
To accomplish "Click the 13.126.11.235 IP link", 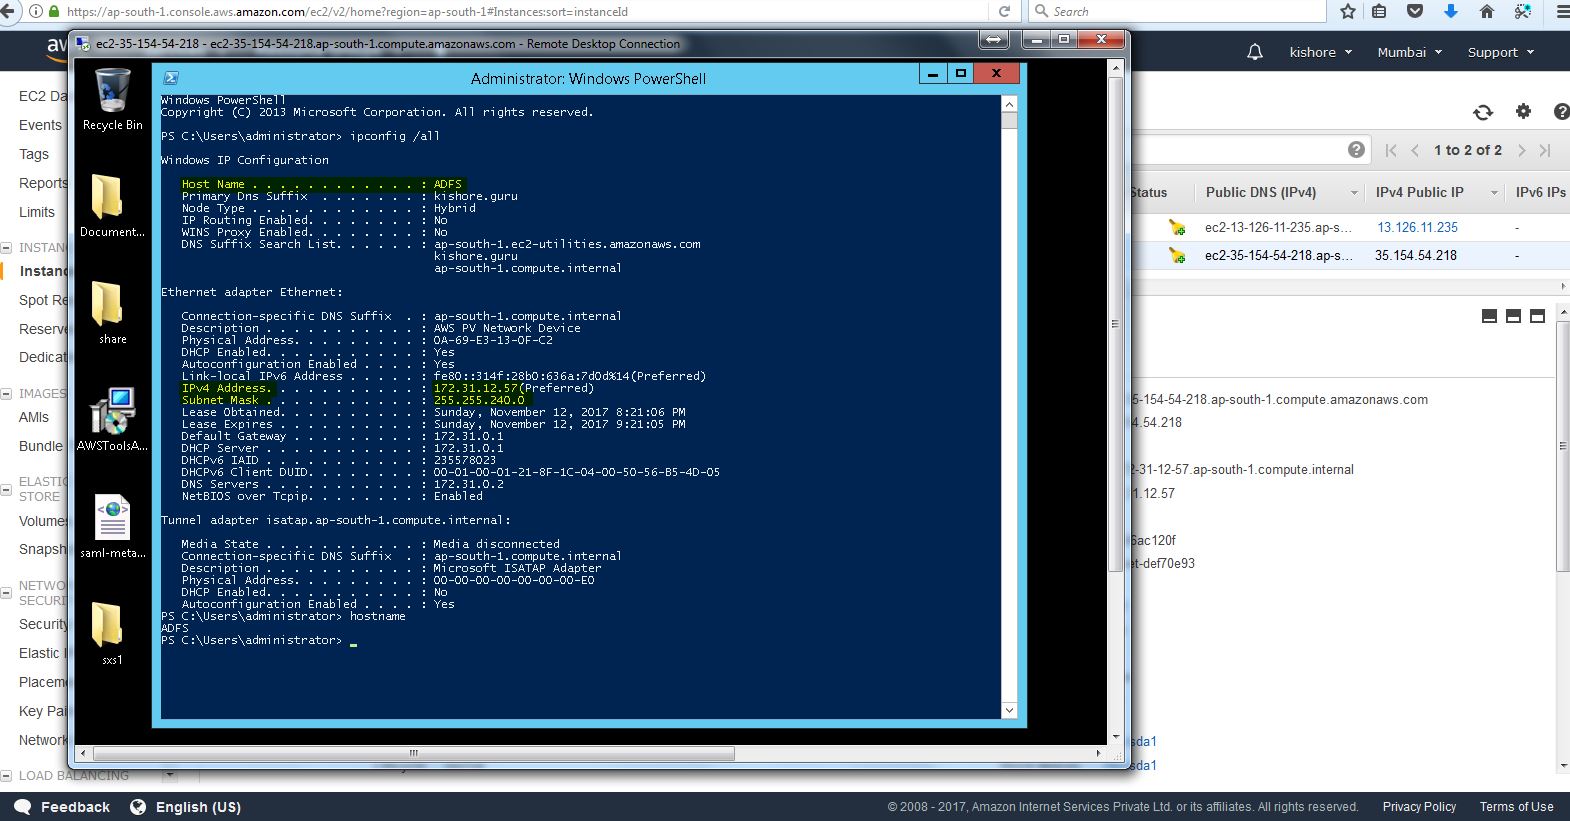I will pos(1417,227).
